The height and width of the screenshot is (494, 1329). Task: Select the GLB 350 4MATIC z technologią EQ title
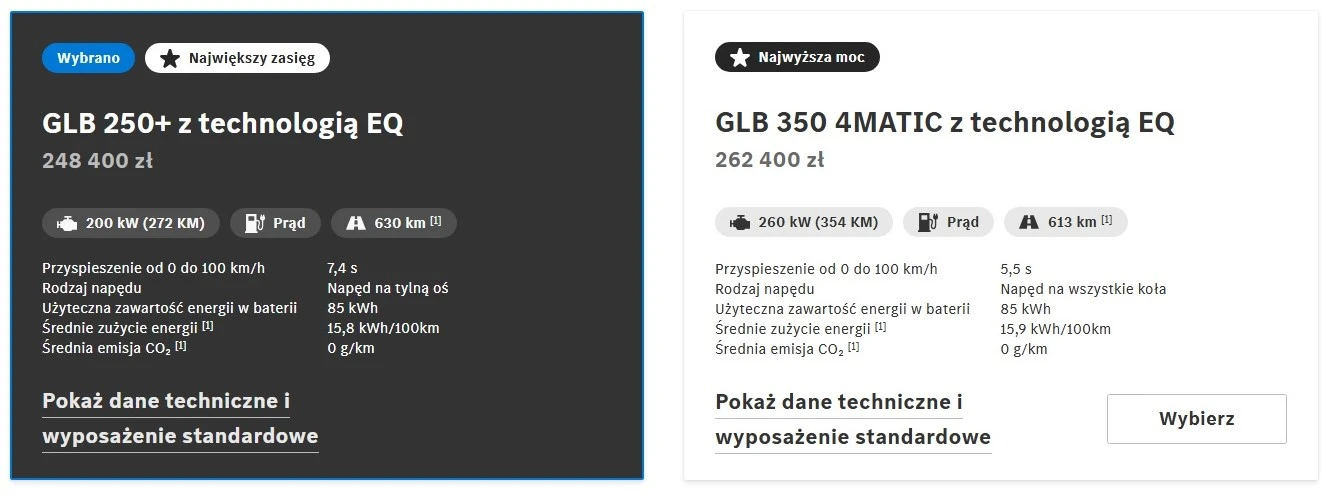[x=945, y=124]
